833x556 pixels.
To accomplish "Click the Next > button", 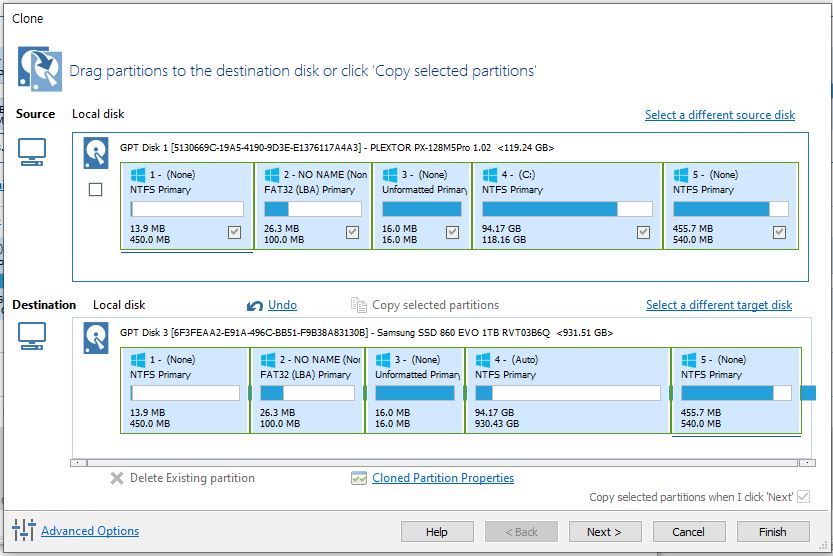I will pyautogui.click(x=605, y=532).
